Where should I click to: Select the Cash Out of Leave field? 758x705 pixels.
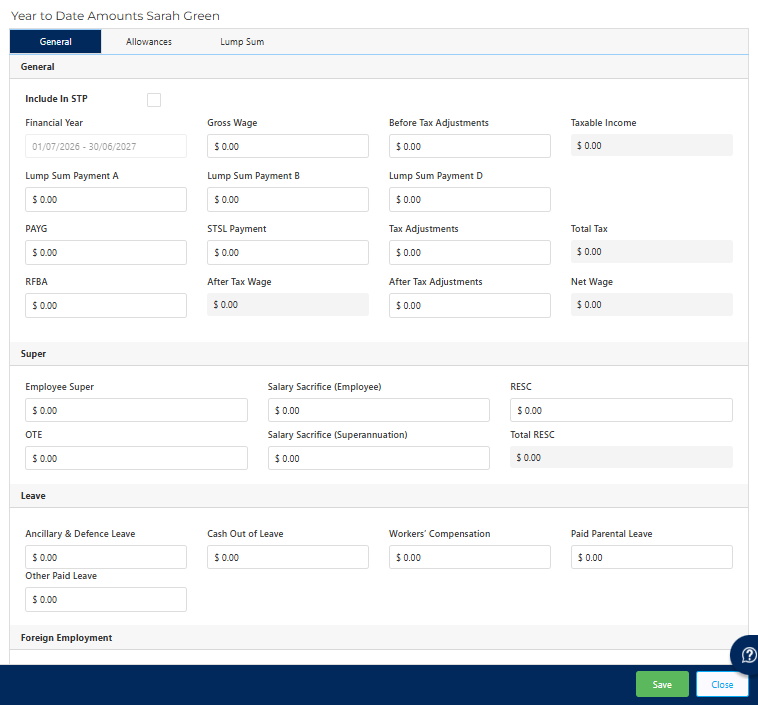(288, 557)
